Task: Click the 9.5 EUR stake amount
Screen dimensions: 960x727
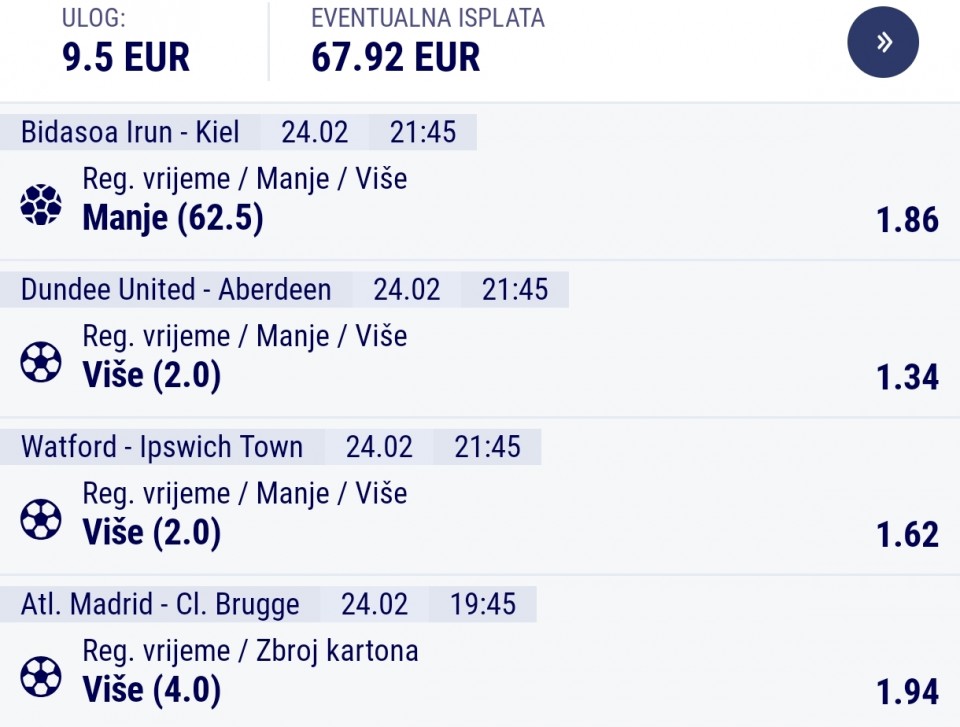Action: (126, 57)
